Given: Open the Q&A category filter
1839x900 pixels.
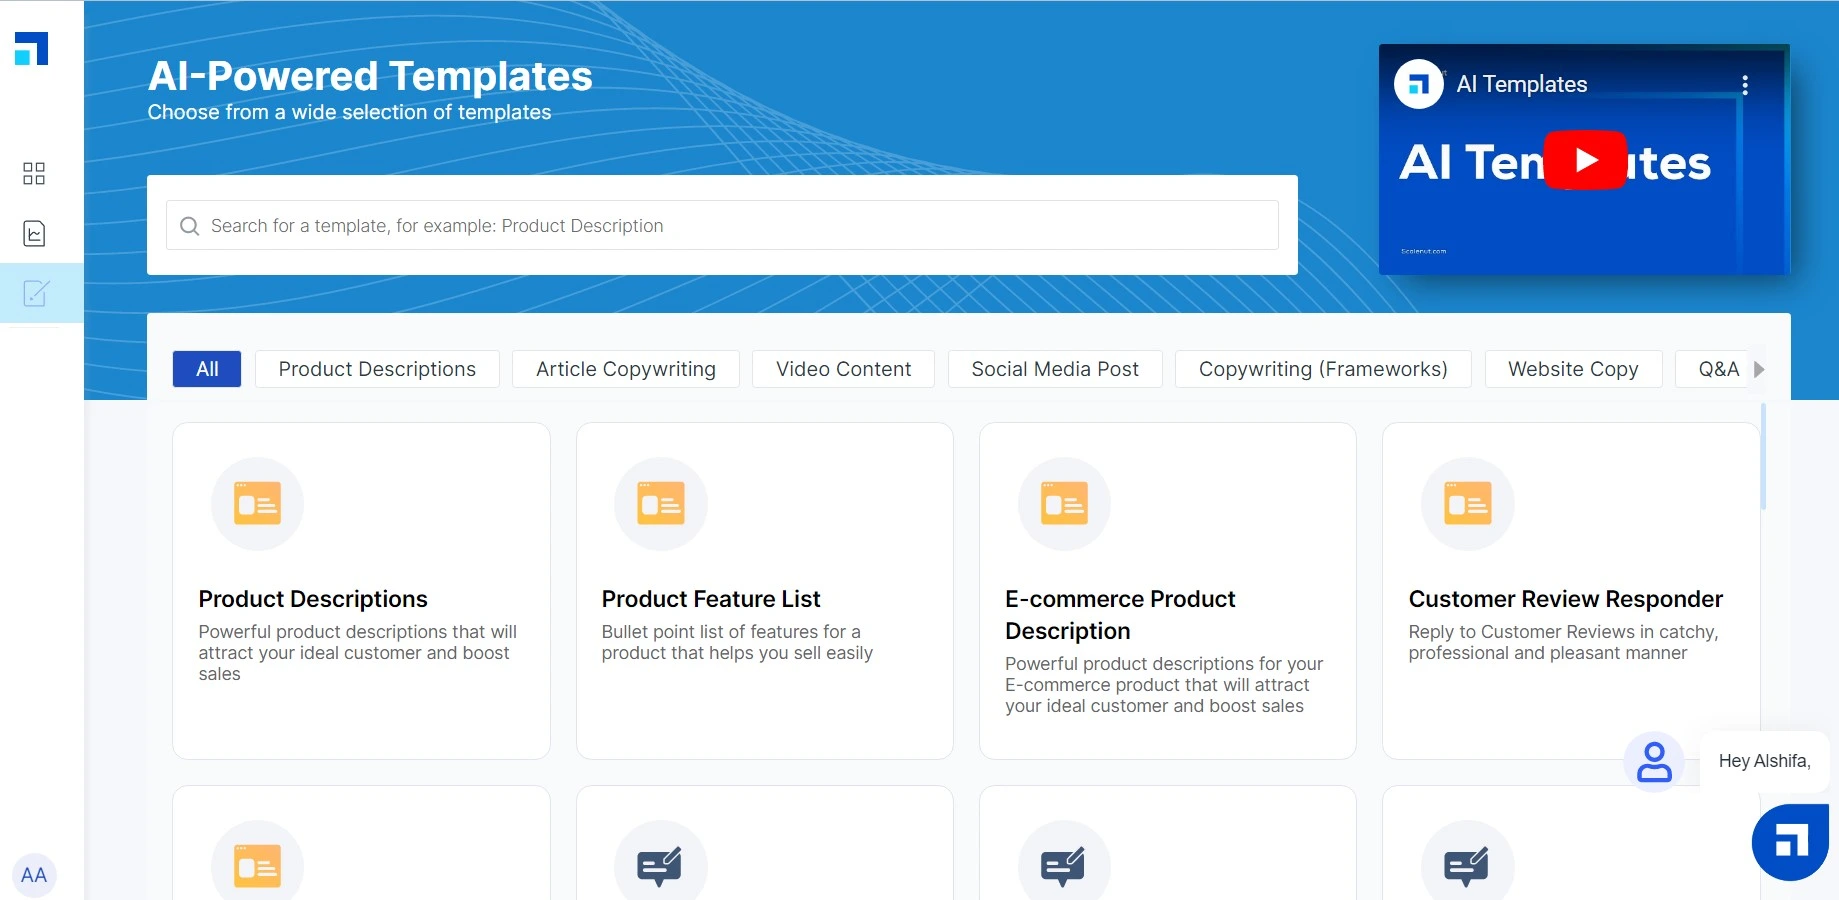Looking at the screenshot, I should 1716,369.
